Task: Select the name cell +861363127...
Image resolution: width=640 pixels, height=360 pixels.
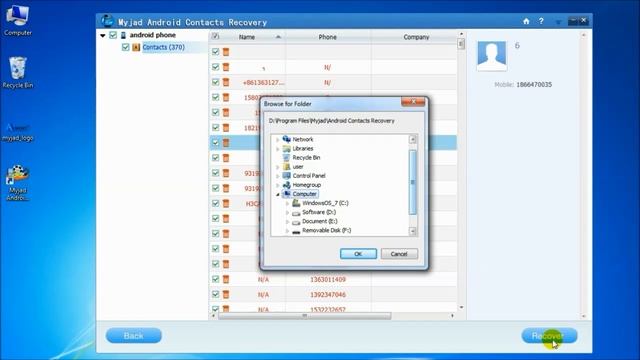Action: [x=263, y=82]
